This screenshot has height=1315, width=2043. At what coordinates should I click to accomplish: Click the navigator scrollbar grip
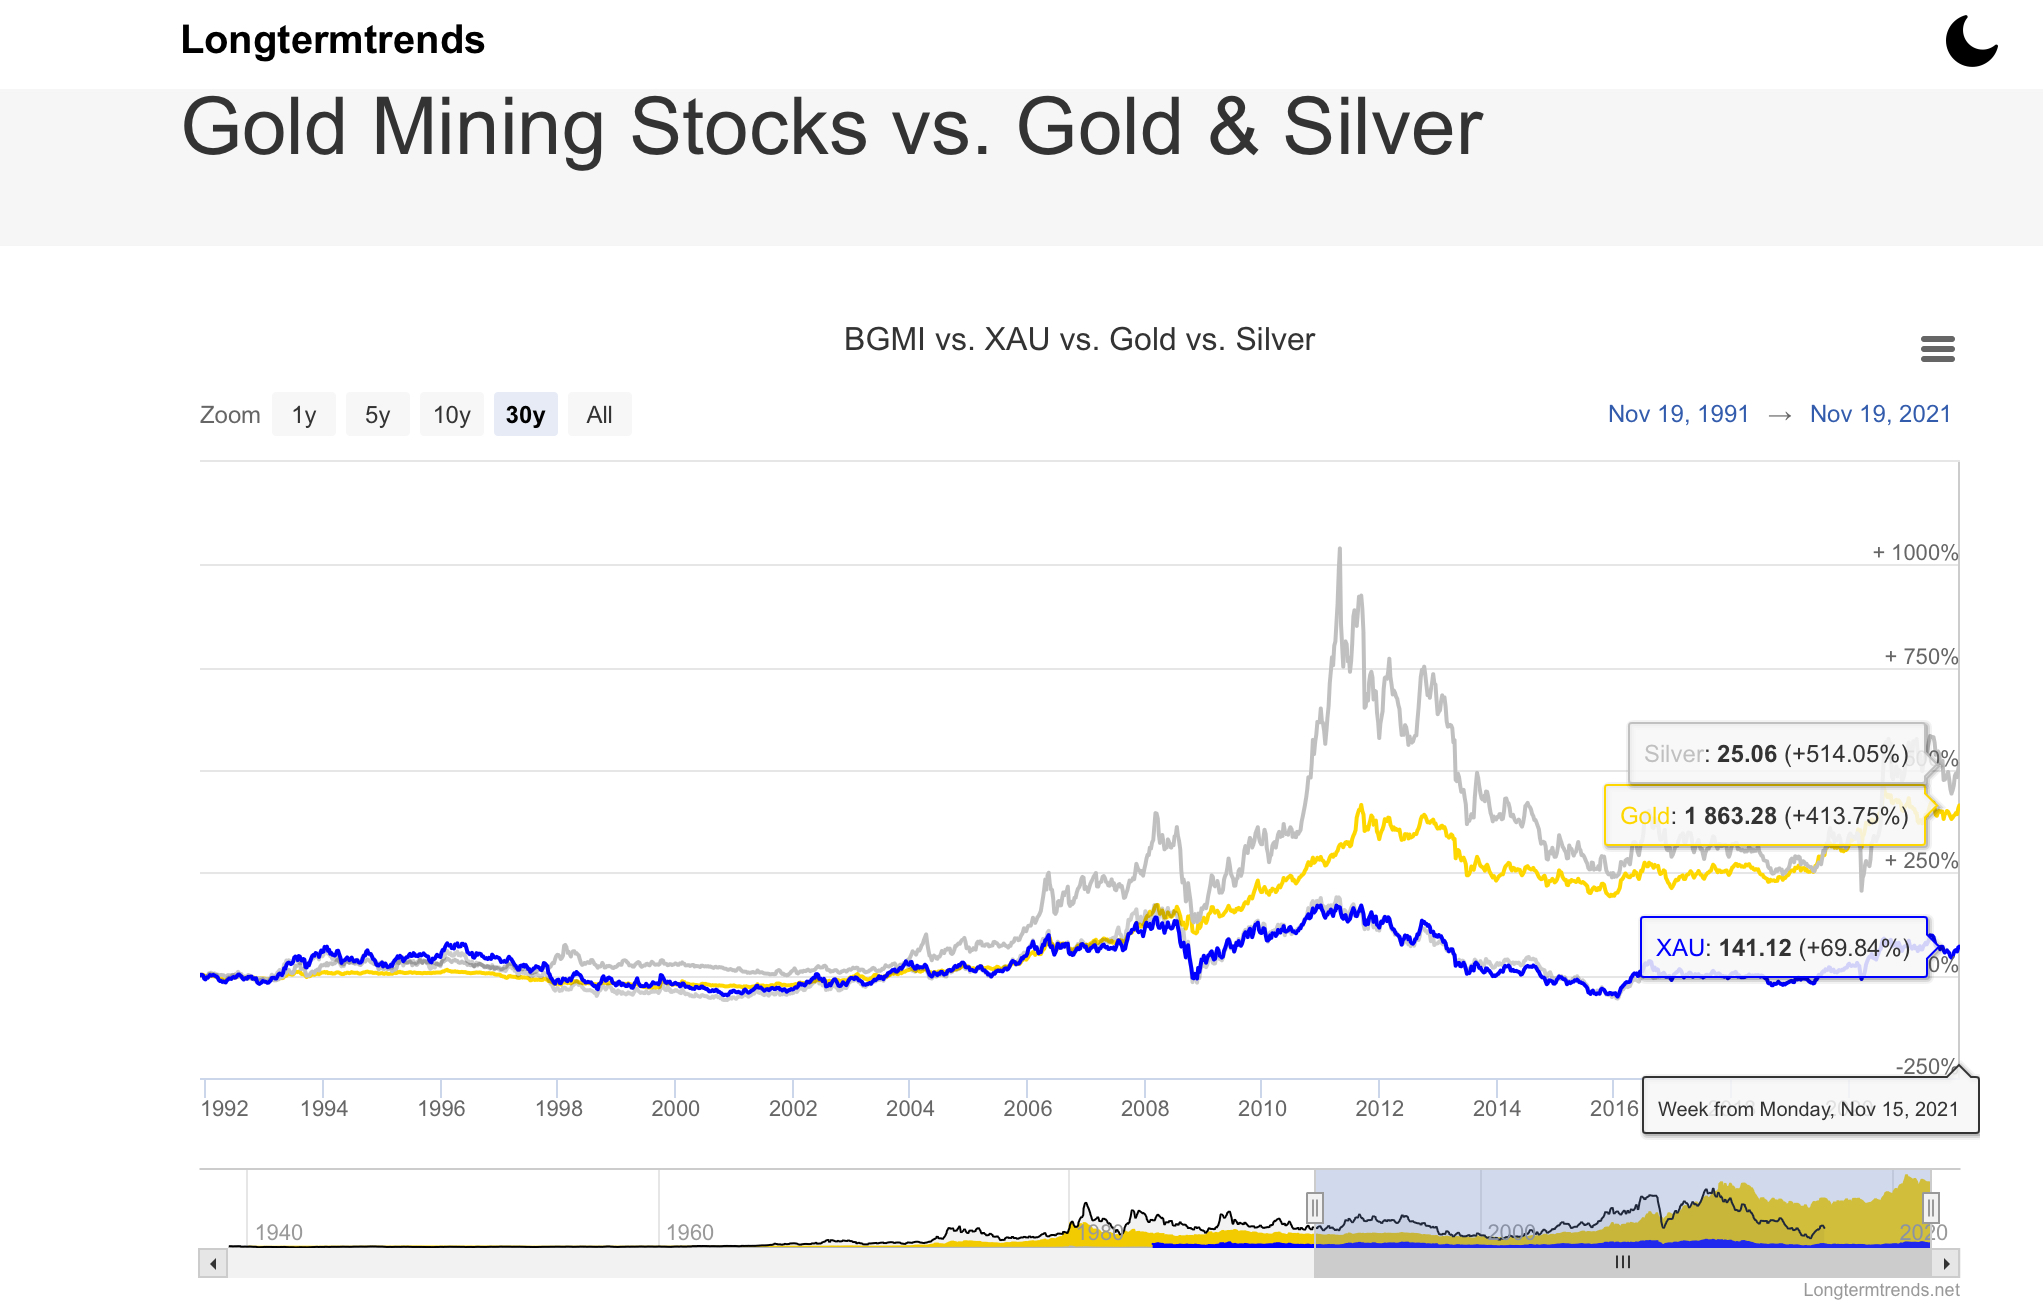[1622, 1263]
